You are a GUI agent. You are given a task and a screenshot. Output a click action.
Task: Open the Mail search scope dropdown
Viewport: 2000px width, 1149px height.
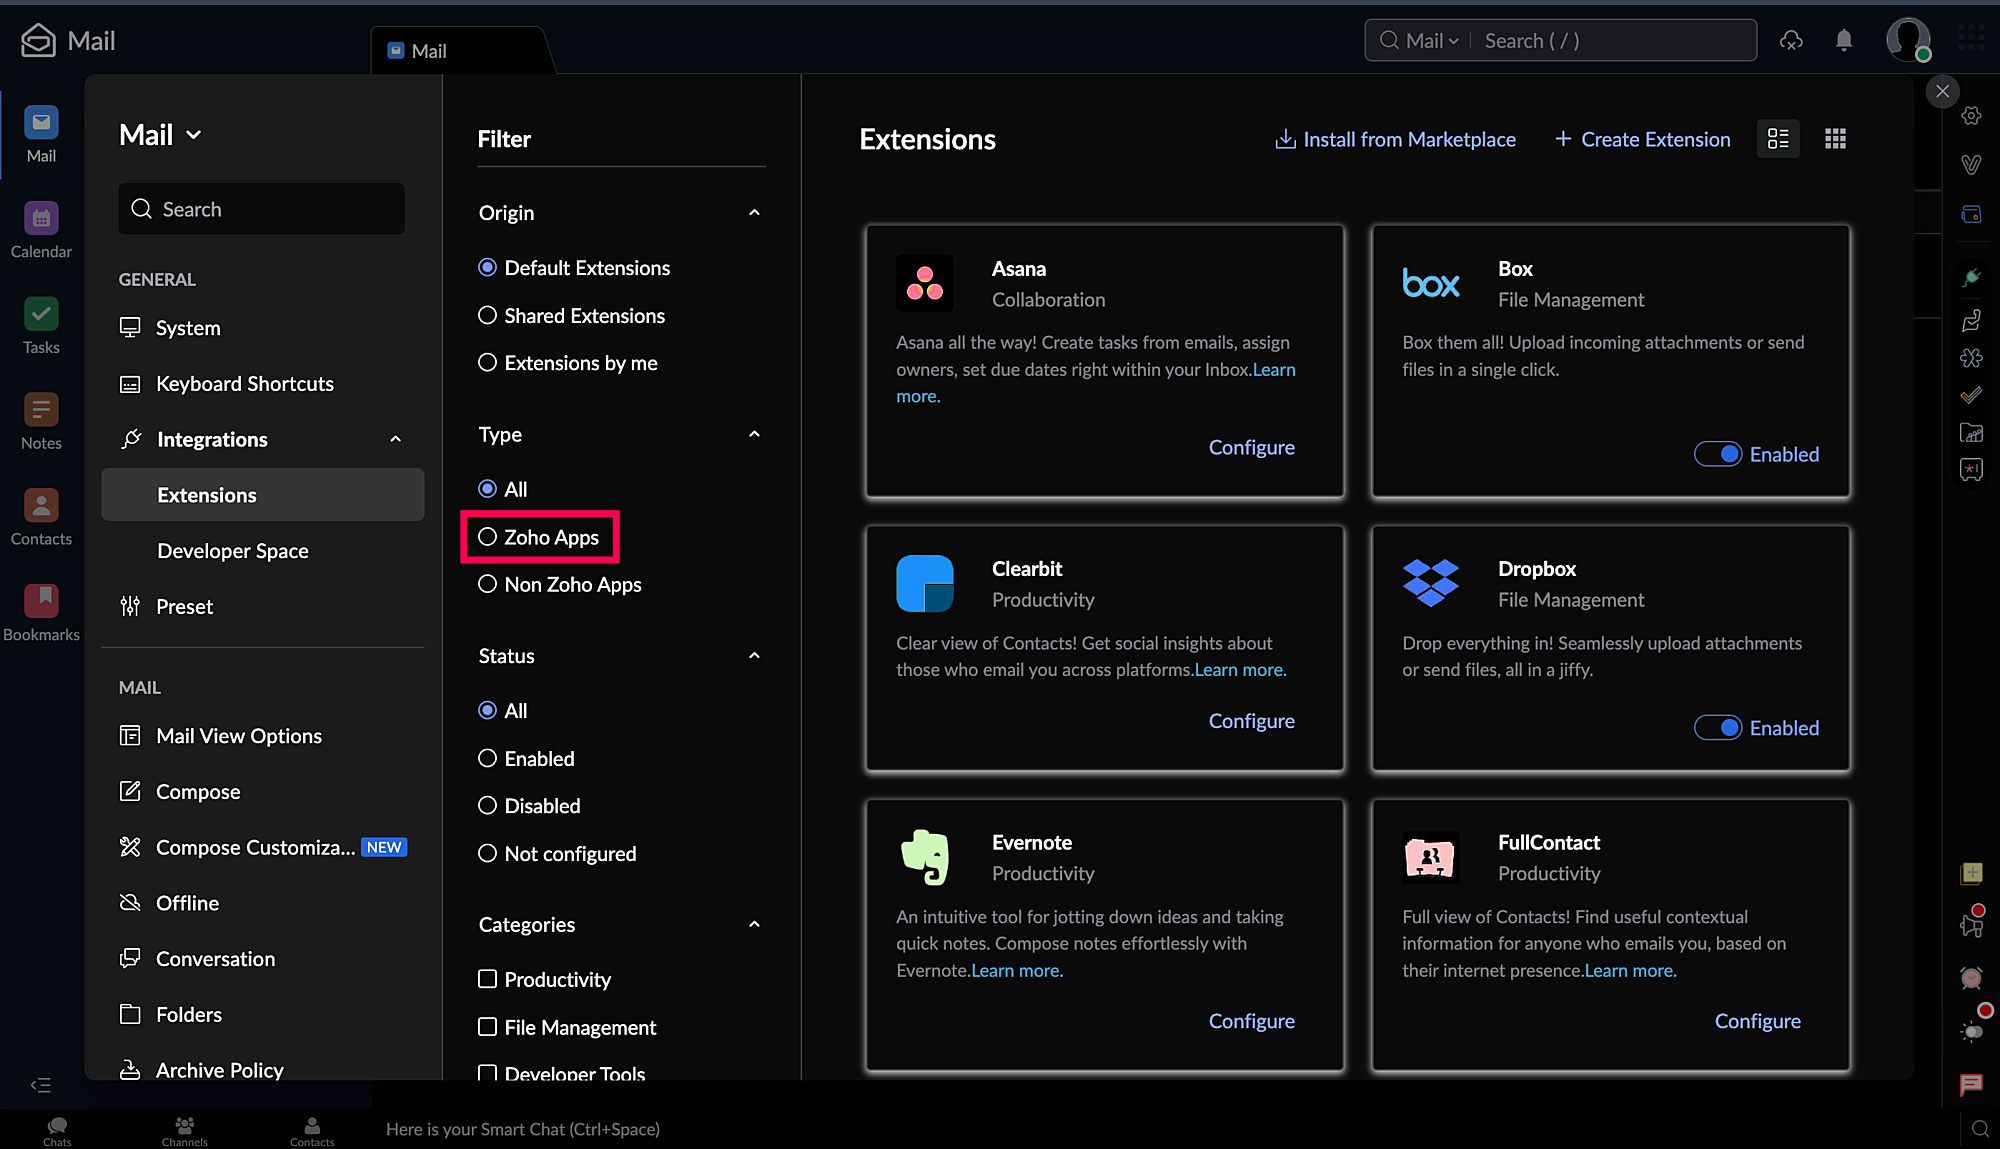(x=1432, y=41)
